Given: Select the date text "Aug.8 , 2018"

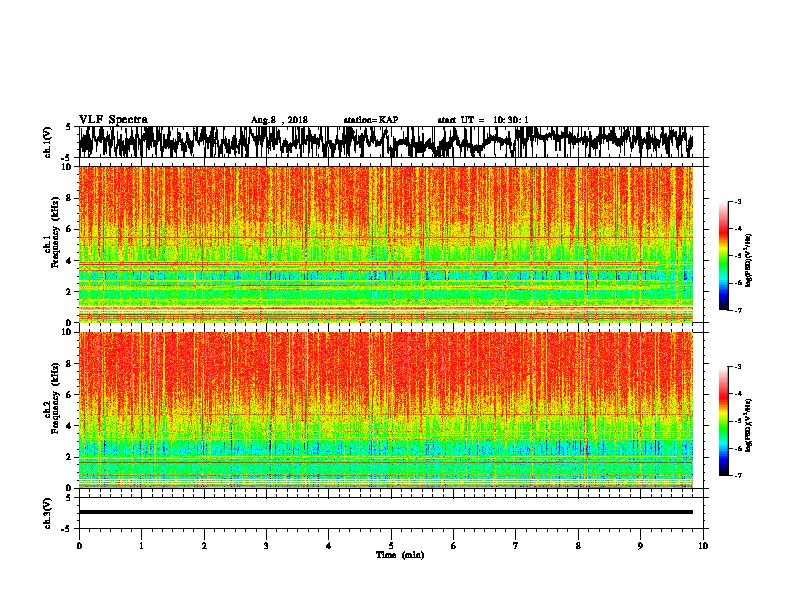Looking at the screenshot, I should (279, 120).
